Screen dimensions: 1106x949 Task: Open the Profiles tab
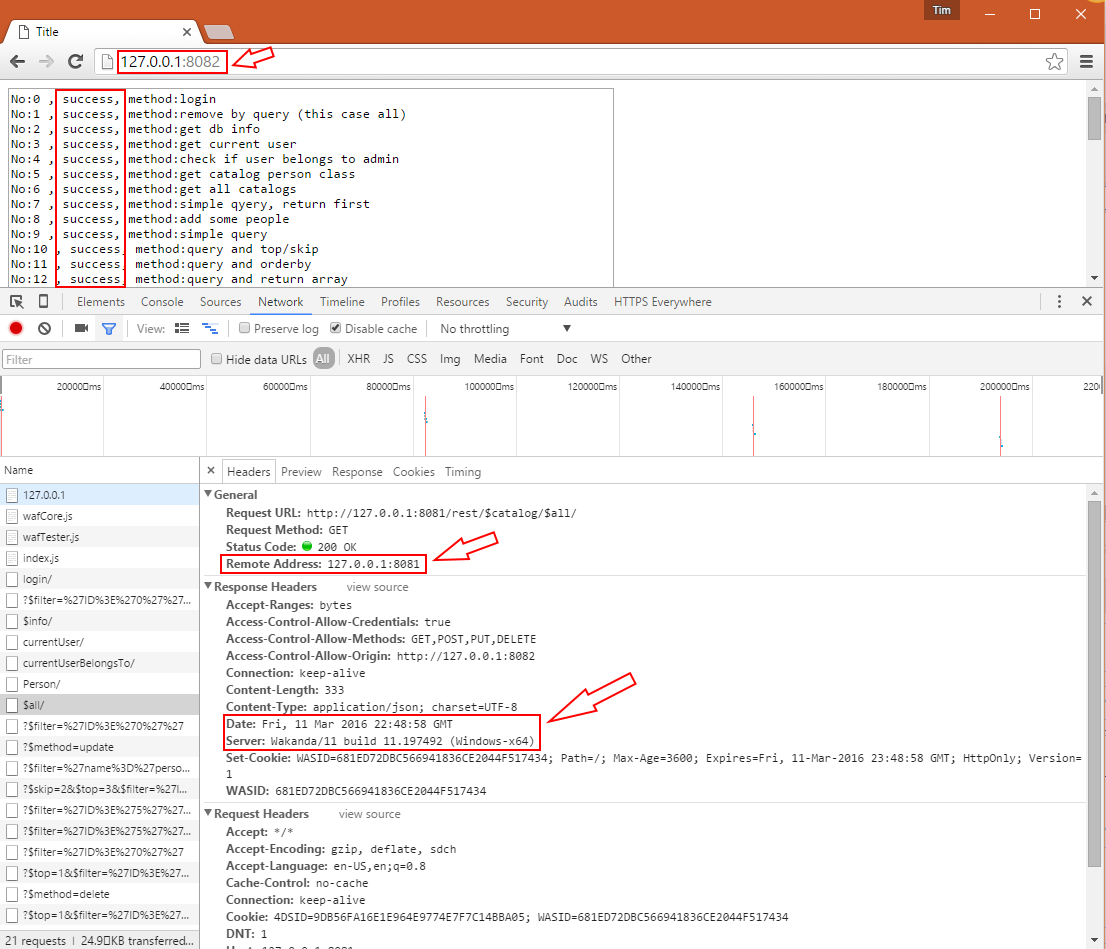(x=401, y=302)
